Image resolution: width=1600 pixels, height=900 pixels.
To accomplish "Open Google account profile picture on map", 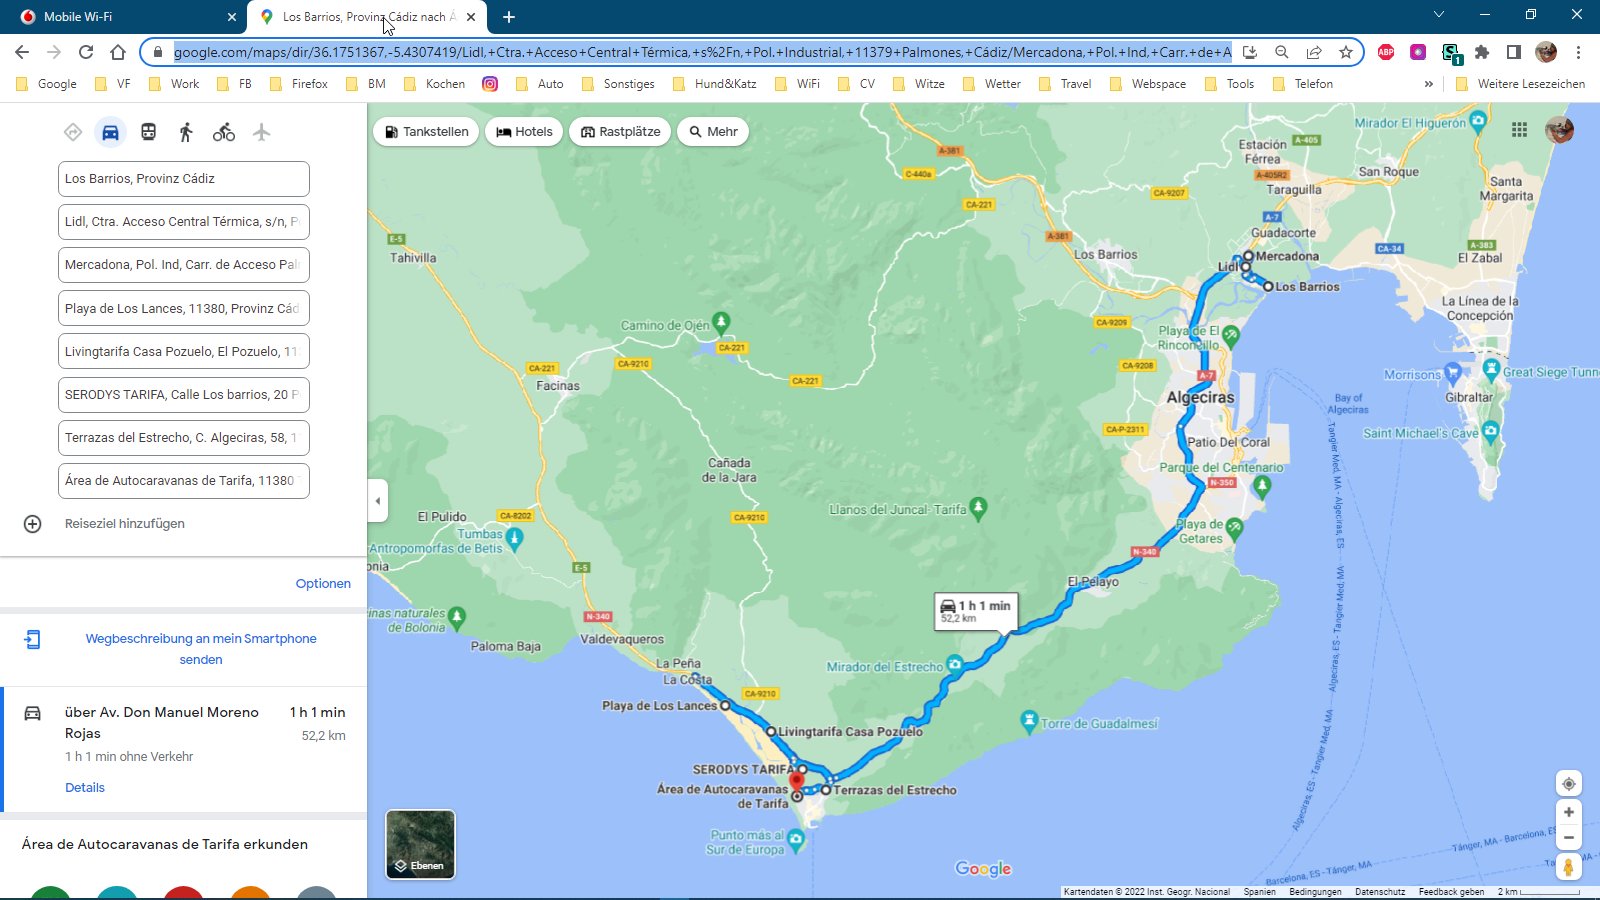I will 1559,130.
